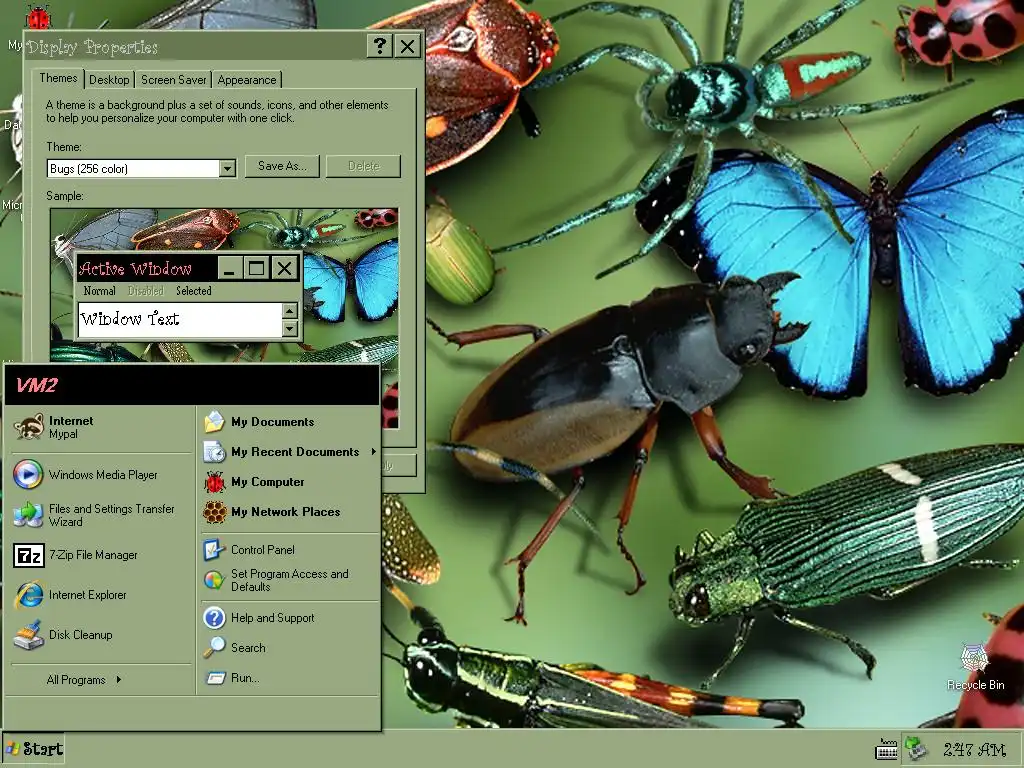Switch to Themes tab
Viewport: 1024px width, 768px height.
(x=58, y=78)
